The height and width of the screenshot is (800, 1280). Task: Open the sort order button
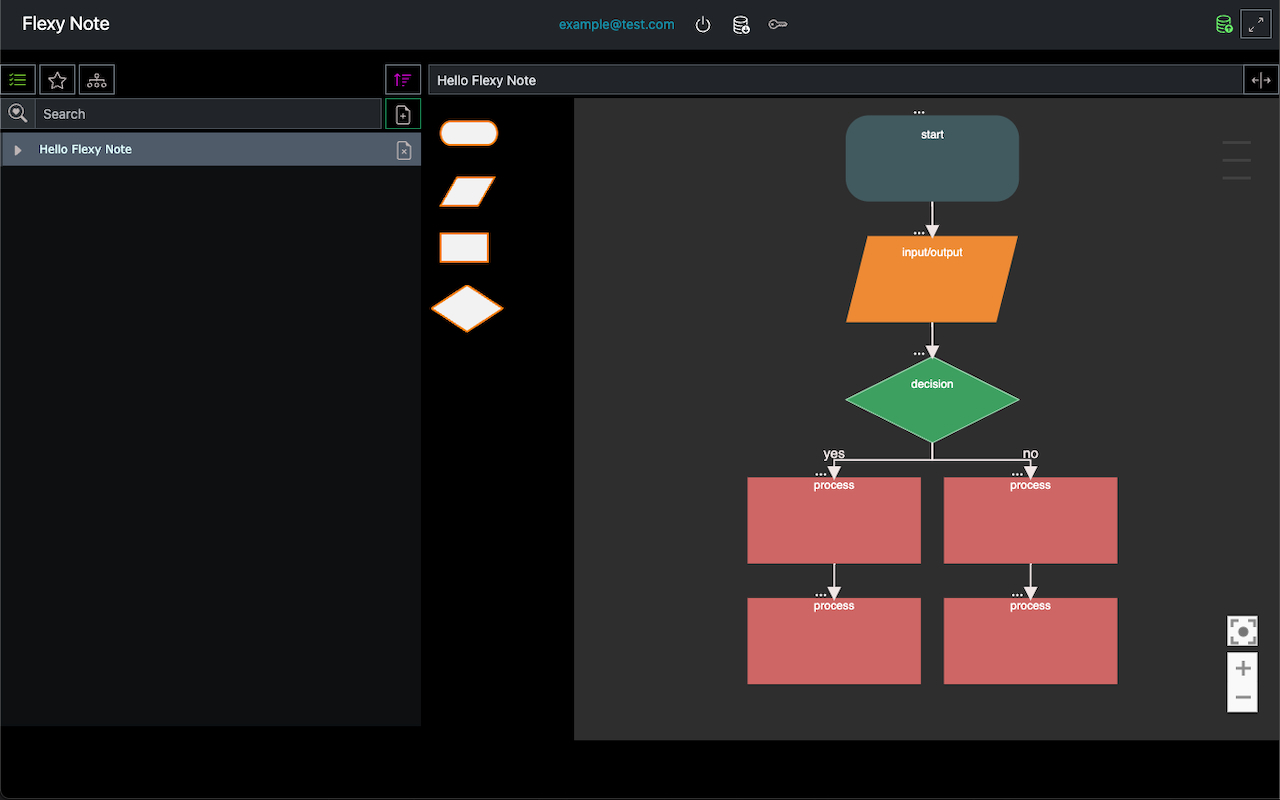point(403,80)
